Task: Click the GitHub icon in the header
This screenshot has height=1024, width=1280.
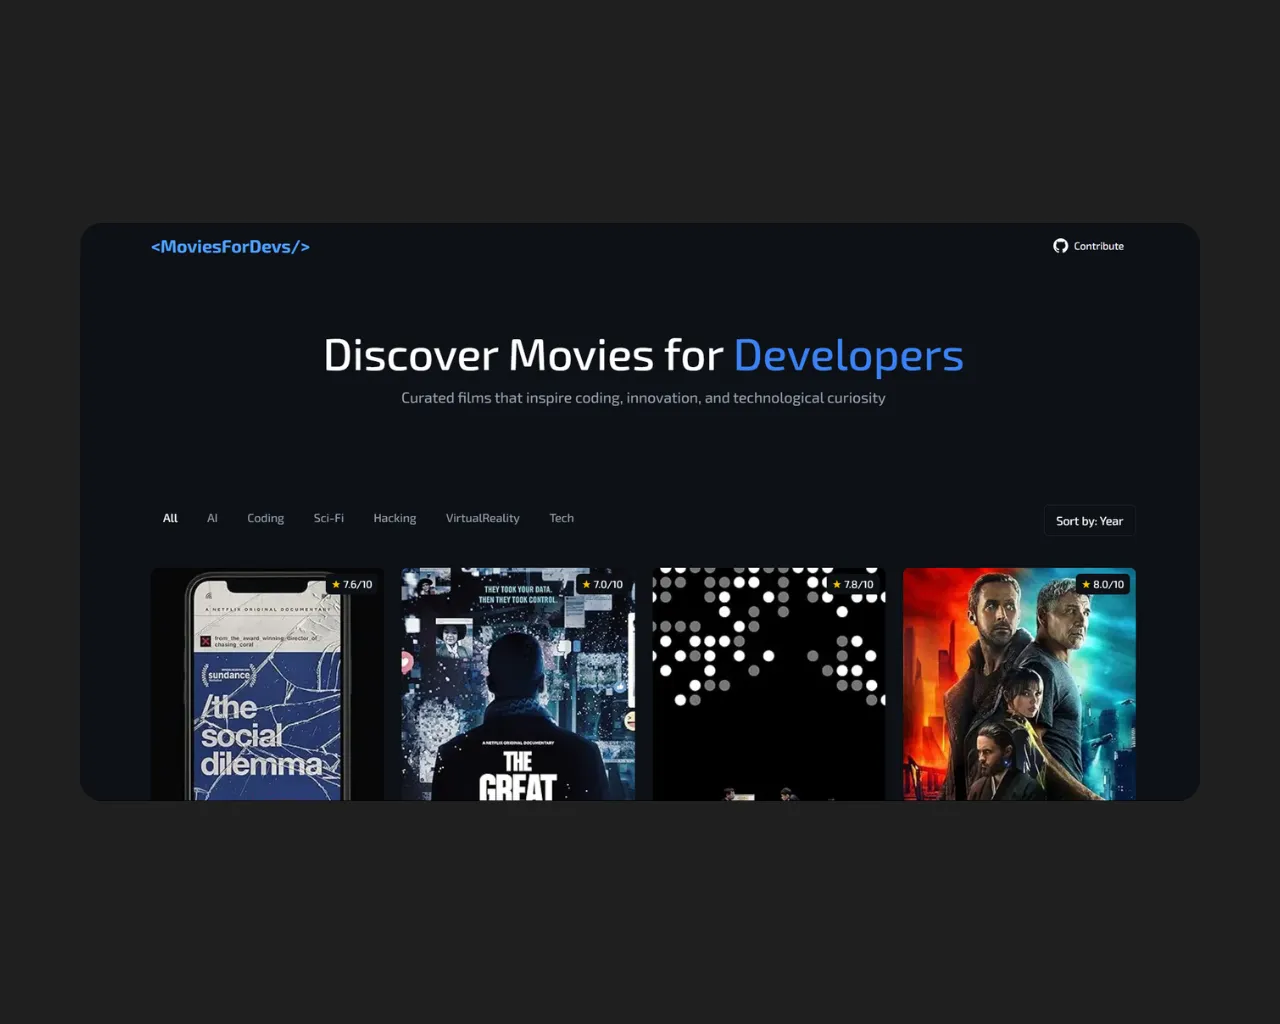Action: tap(1060, 245)
